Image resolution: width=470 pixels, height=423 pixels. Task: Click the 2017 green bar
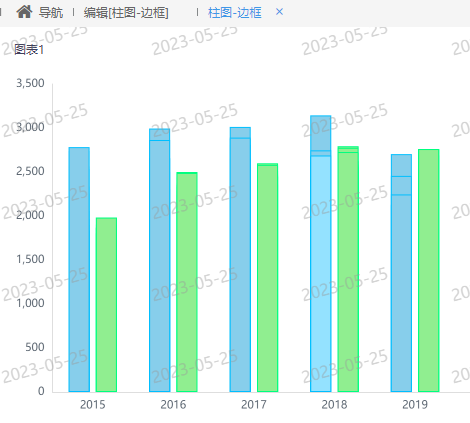(x=268, y=278)
